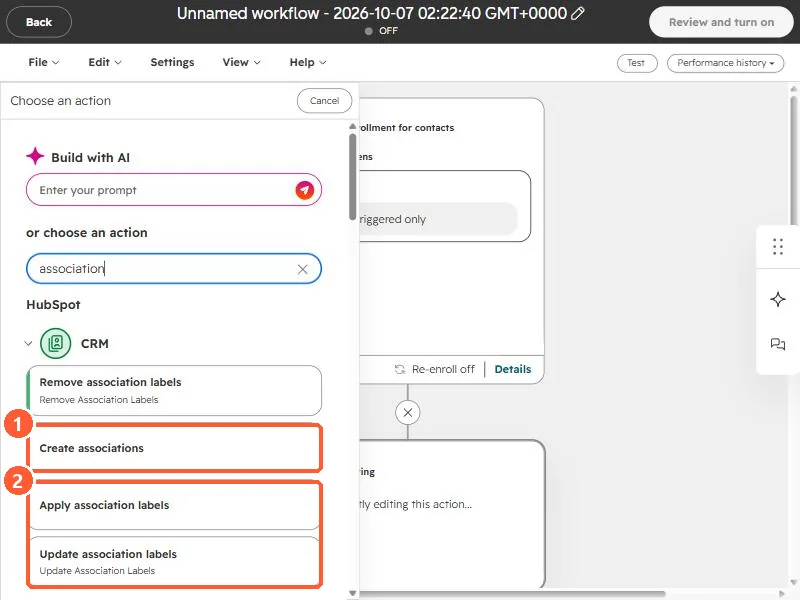Open the File menu
800x600 pixels.
pos(43,62)
